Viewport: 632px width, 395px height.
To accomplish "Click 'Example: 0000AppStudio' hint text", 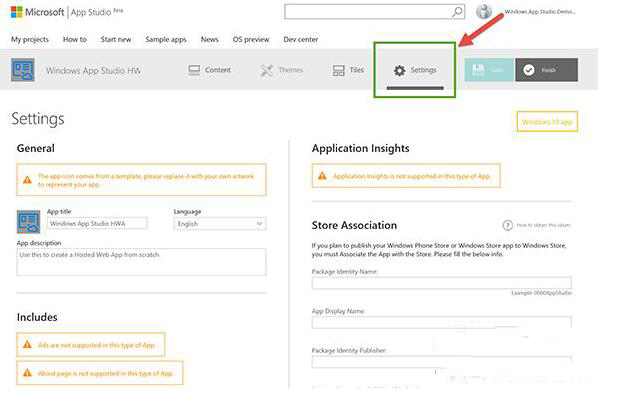I will (541, 293).
